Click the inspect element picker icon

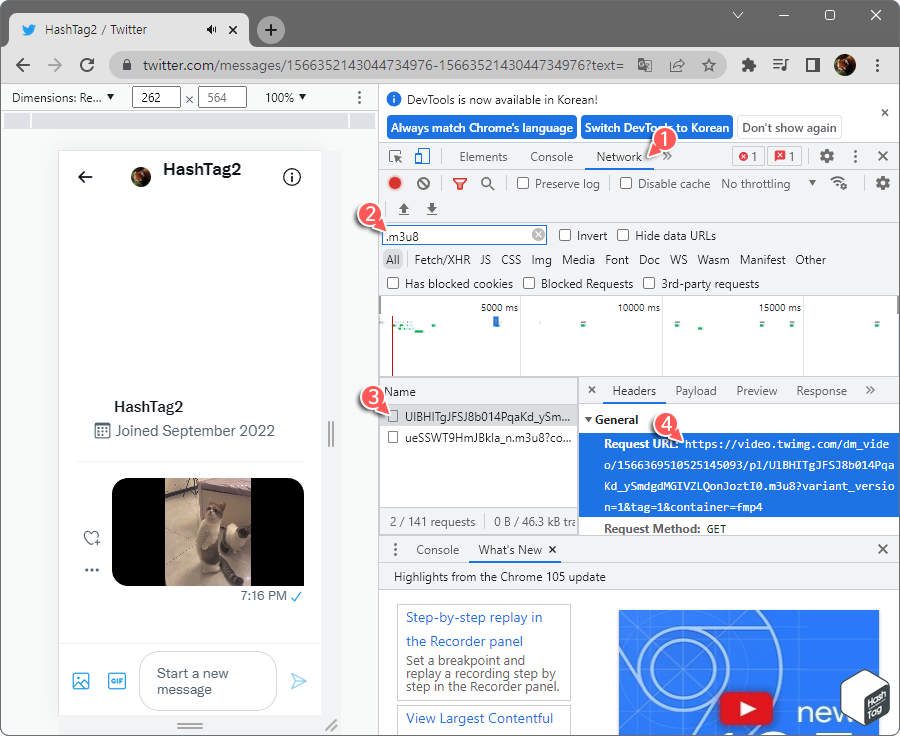click(395, 156)
